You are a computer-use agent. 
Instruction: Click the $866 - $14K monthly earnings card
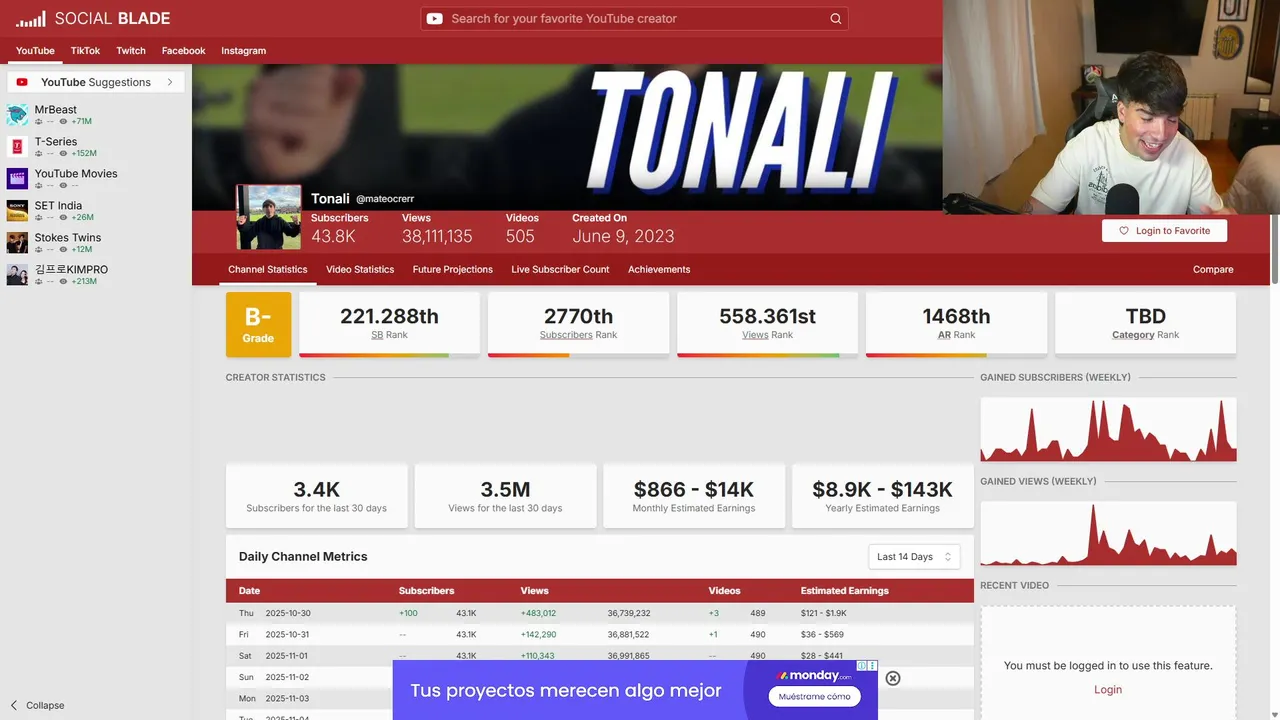pyautogui.click(x=694, y=496)
